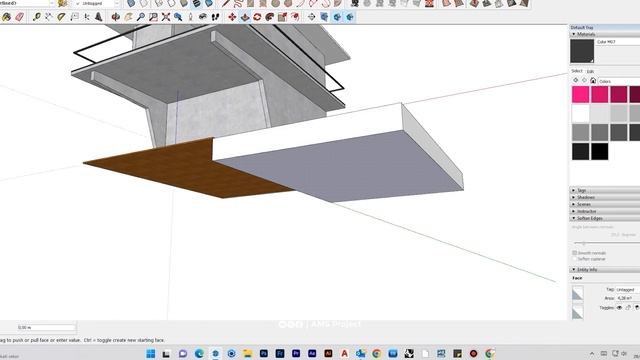Screen dimensions: 640x360
Task: Enable Soften coplanar checkbox
Action: (x=575, y=259)
